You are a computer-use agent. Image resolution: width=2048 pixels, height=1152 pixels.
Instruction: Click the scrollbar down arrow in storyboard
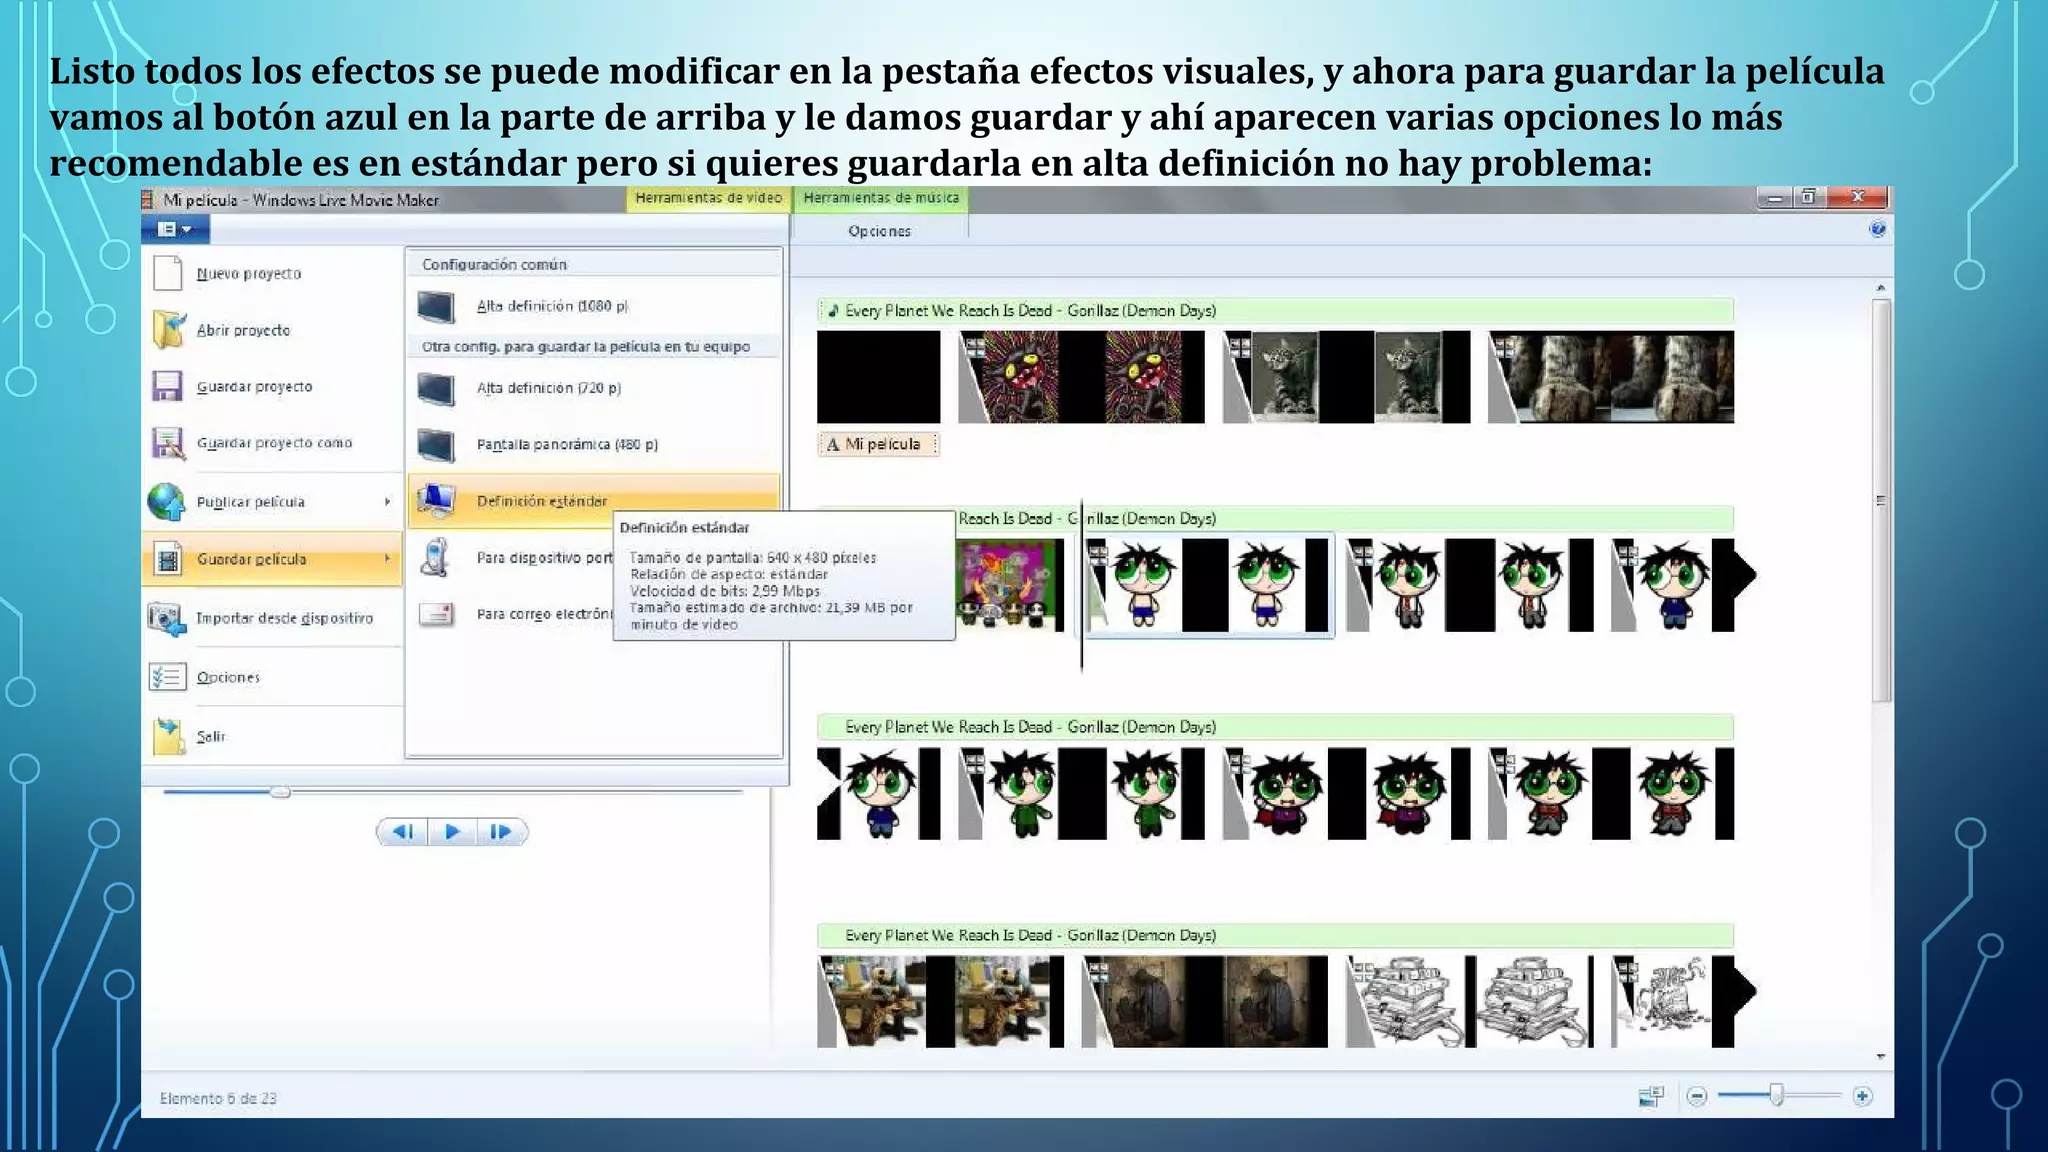[1881, 1056]
